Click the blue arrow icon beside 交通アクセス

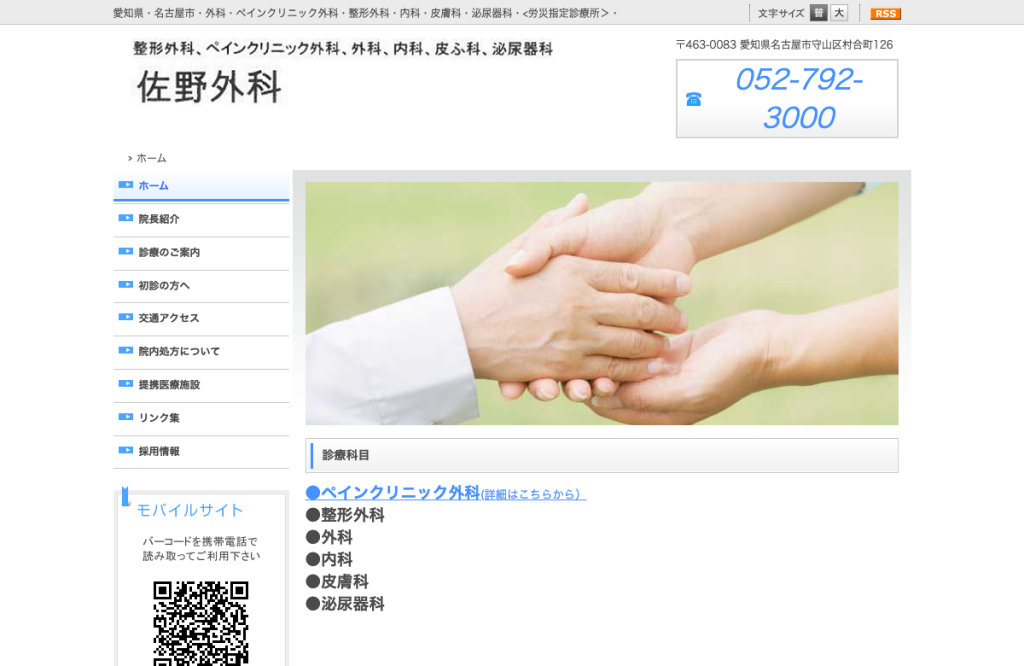125,317
